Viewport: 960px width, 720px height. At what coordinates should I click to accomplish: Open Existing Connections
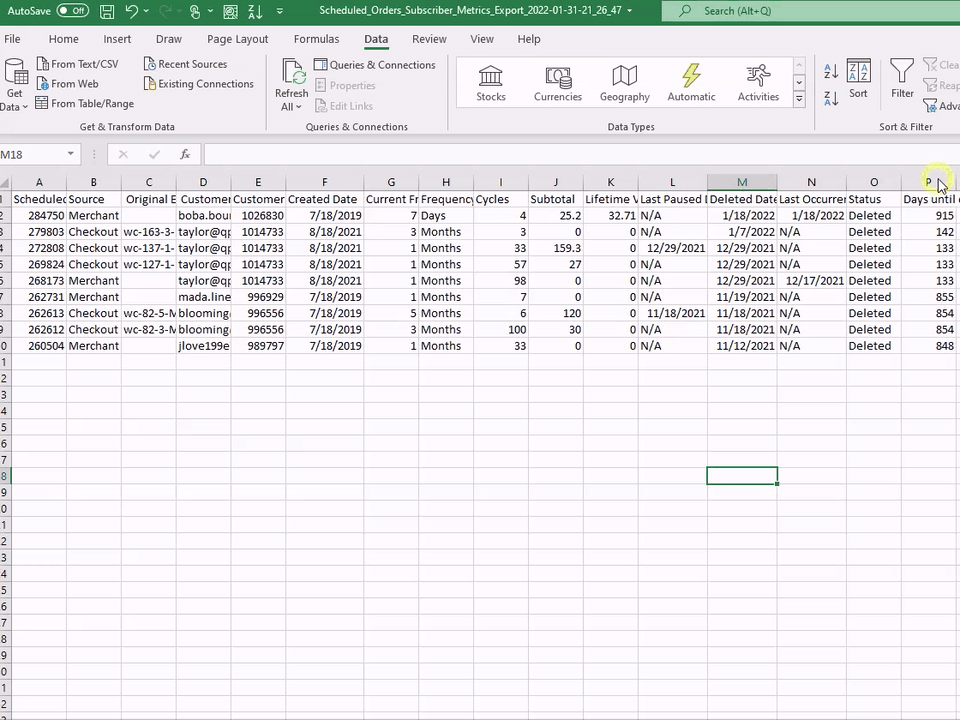pyautogui.click(x=199, y=84)
